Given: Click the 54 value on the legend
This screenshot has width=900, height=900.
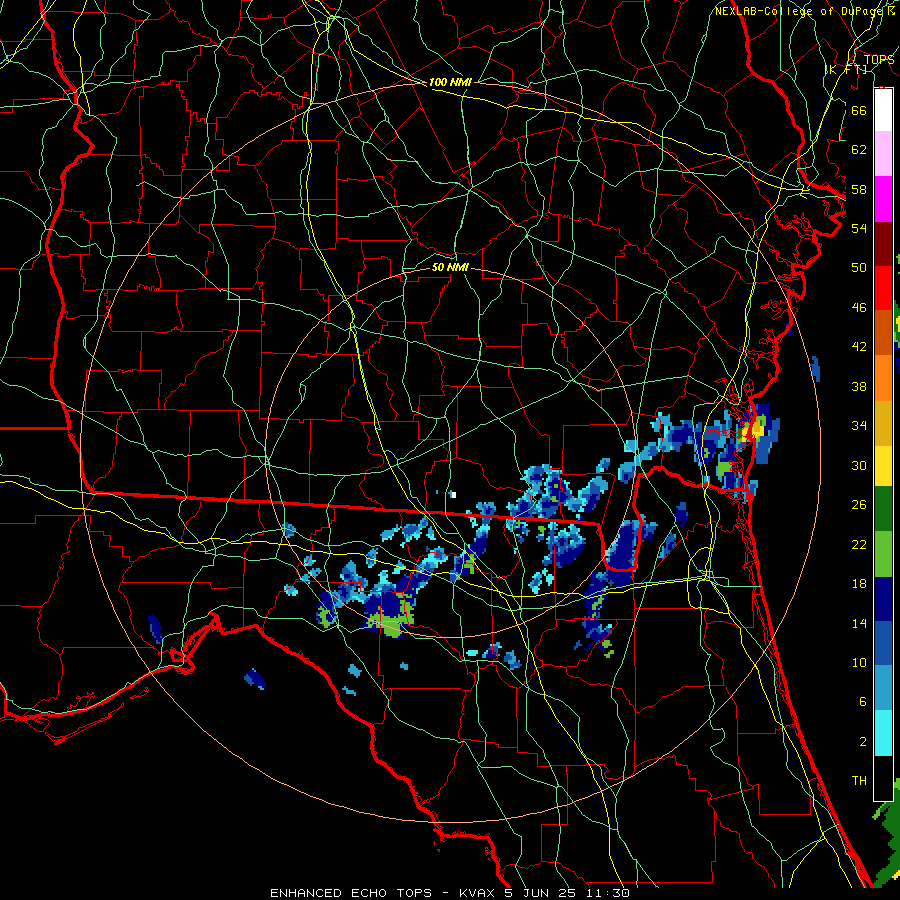Looking at the screenshot, I should pos(859,228).
